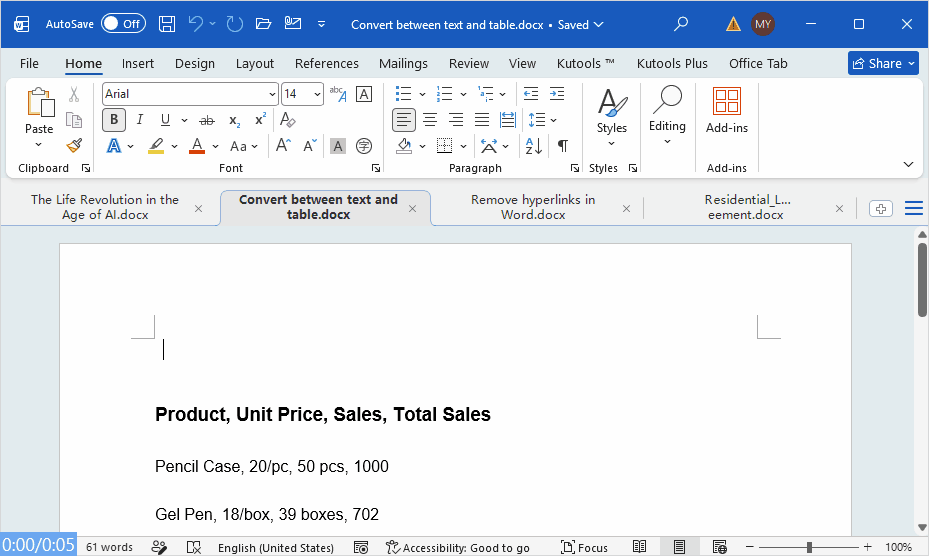Cut the selection with scissors icon
Viewport: 929px width, 556px height.
tap(74, 94)
